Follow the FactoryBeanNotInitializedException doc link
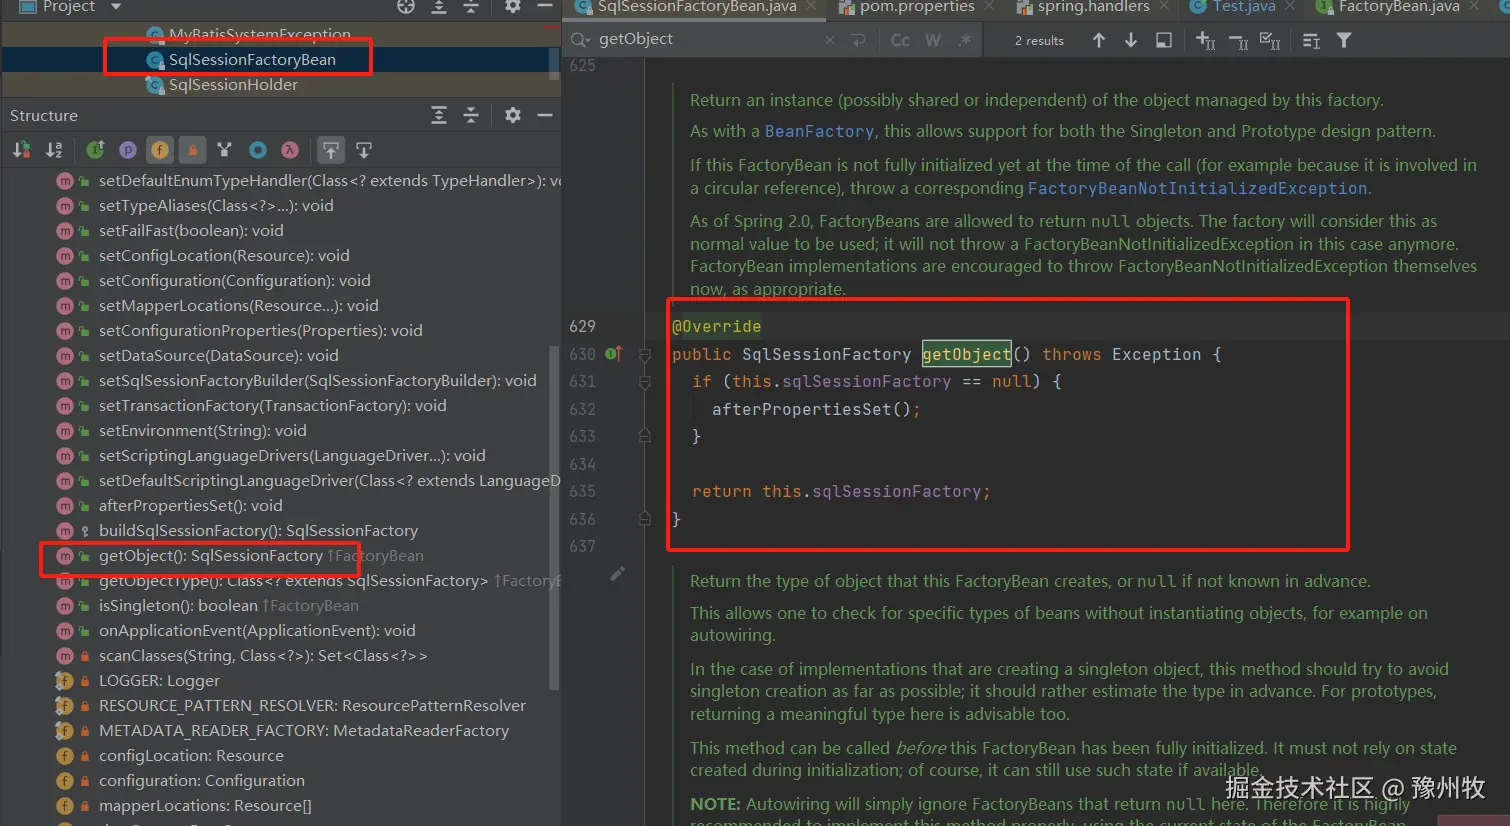Image resolution: width=1510 pixels, height=826 pixels. [x=1197, y=188]
